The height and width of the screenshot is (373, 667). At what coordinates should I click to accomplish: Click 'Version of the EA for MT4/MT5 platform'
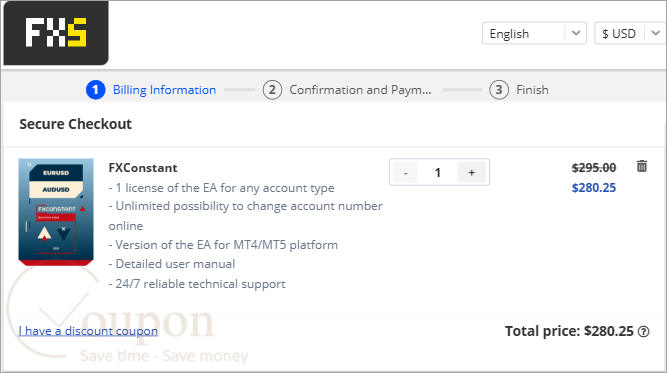[223, 245]
